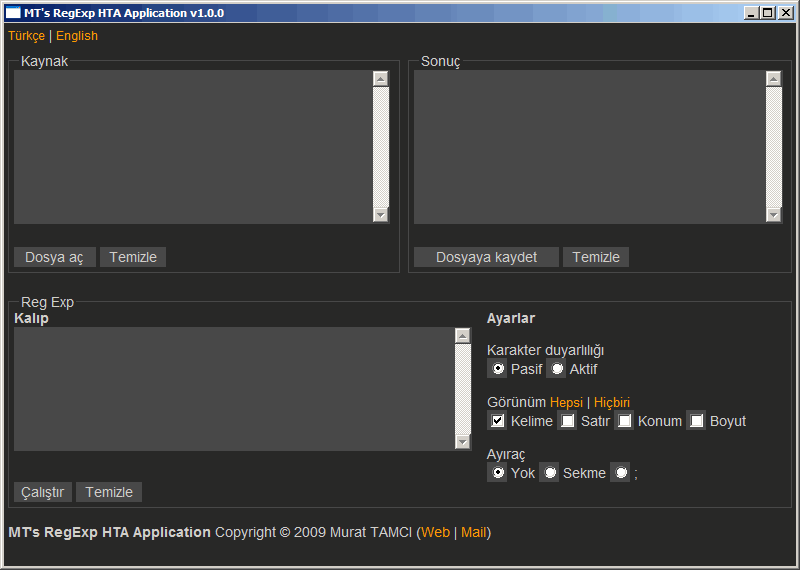Run the regex with Çalıştır button
This screenshot has width=800, height=570.
(x=42, y=492)
